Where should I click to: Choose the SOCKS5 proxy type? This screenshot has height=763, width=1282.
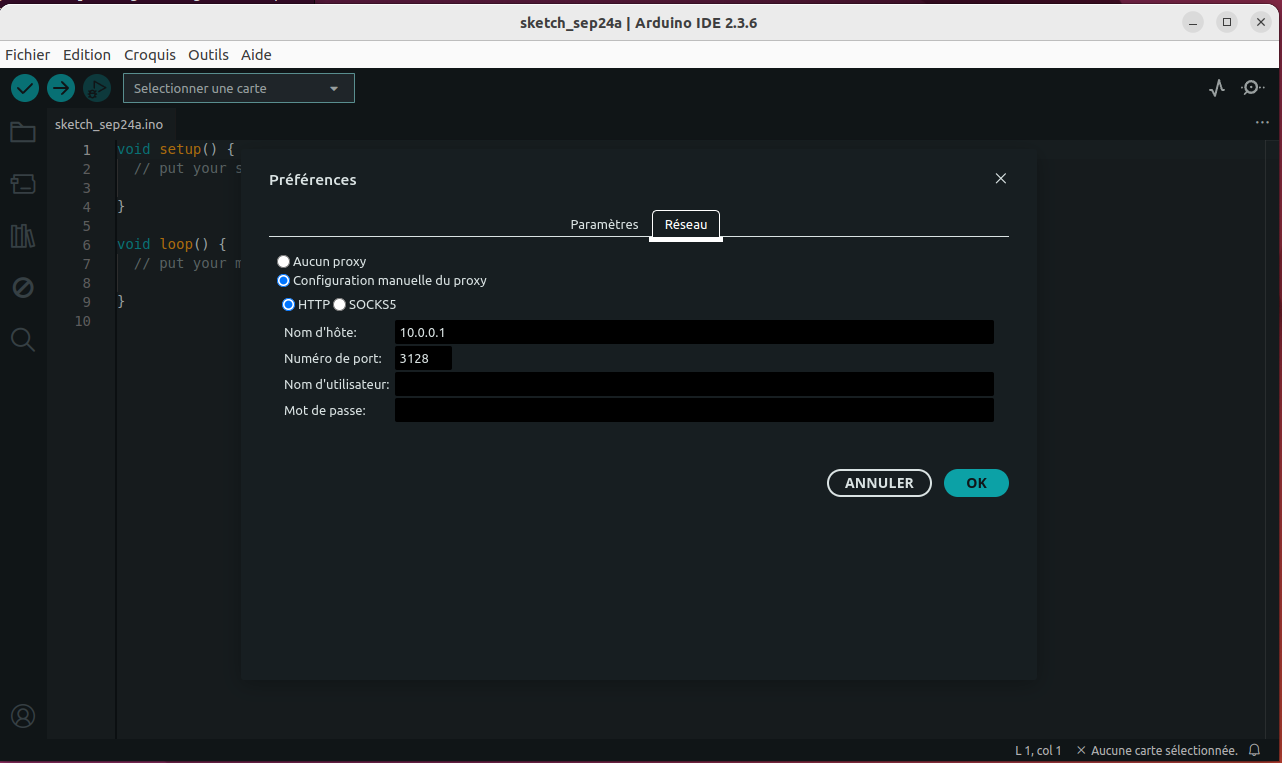[x=340, y=305]
